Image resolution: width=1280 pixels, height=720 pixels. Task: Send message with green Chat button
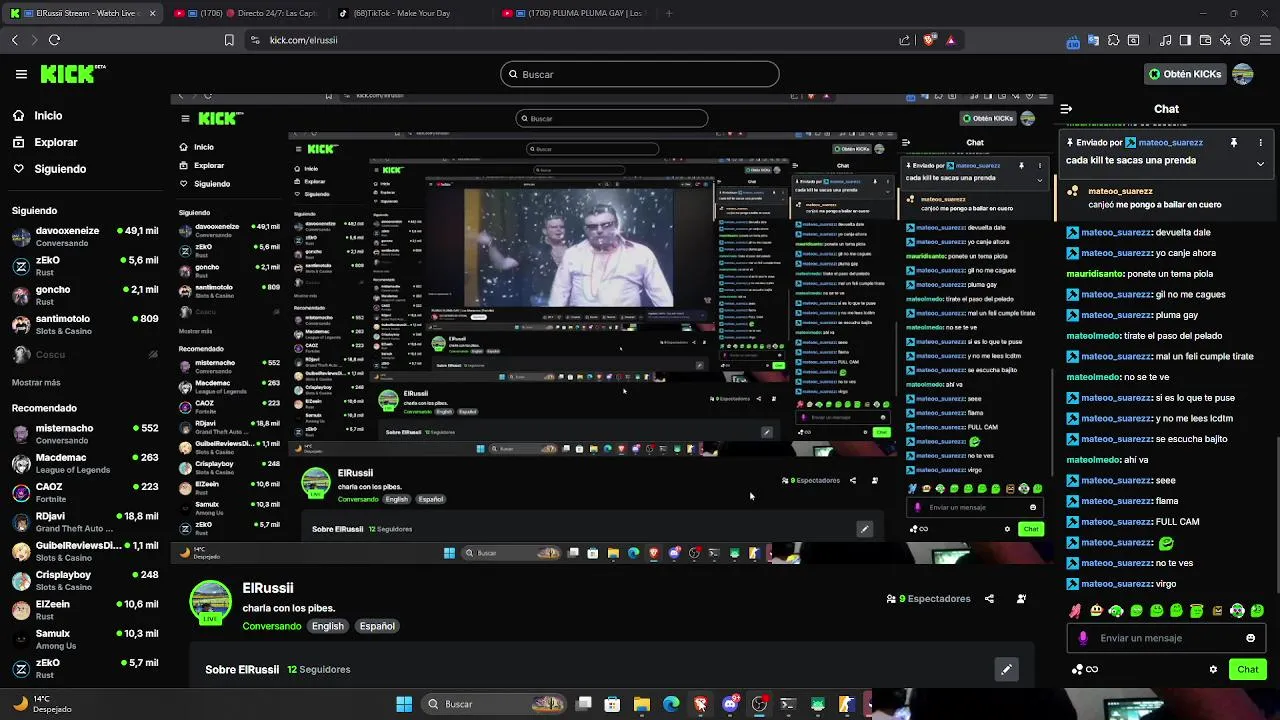coord(1248,669)
